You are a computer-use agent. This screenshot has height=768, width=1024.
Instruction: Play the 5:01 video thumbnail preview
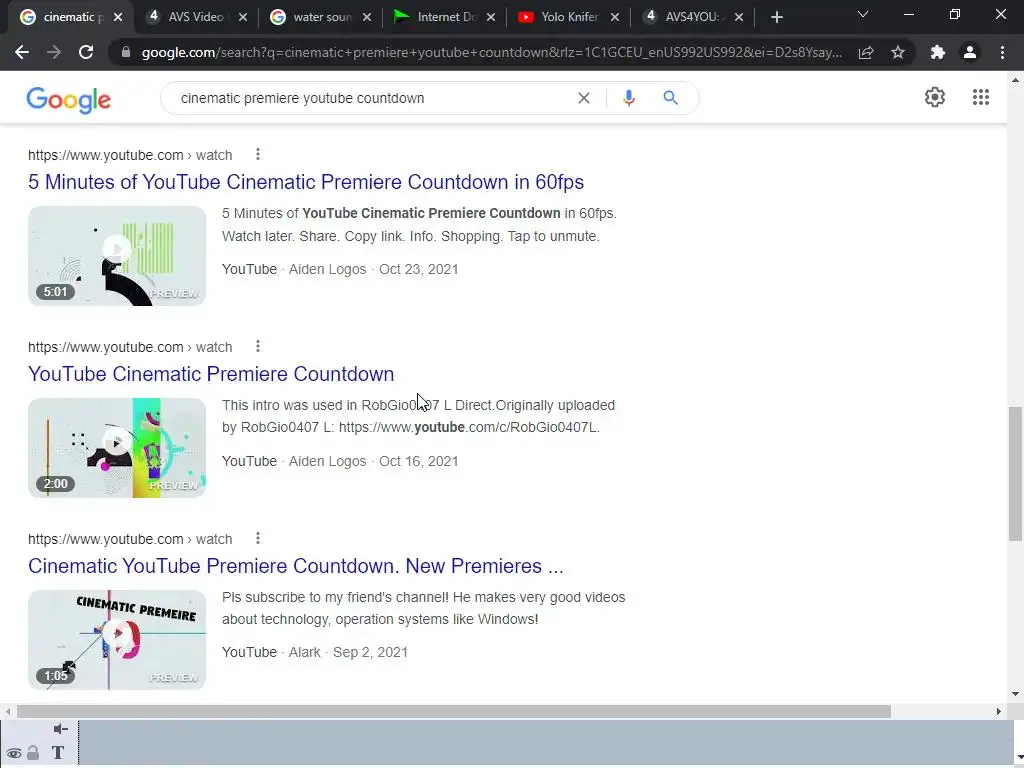pos(117,256)
